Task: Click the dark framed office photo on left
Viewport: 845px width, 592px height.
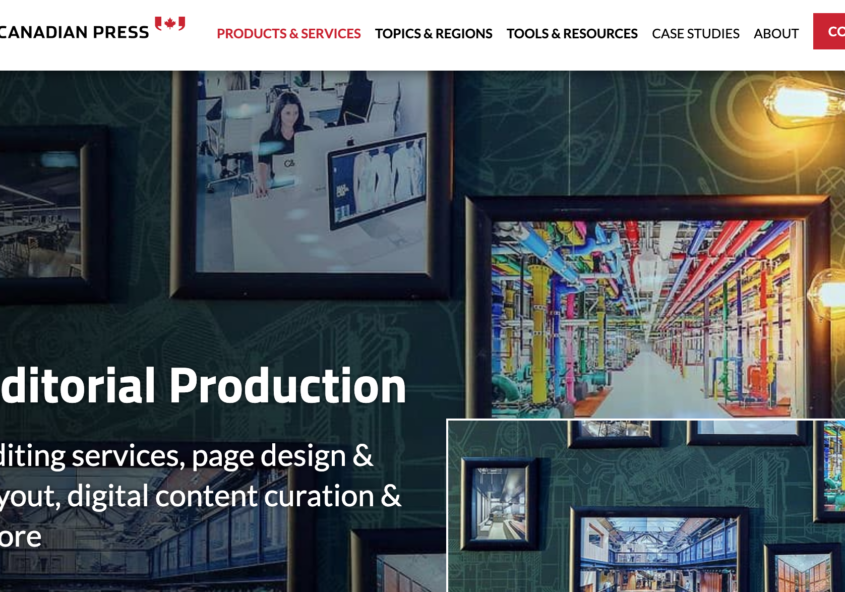Action: click(x=45, y=212)
